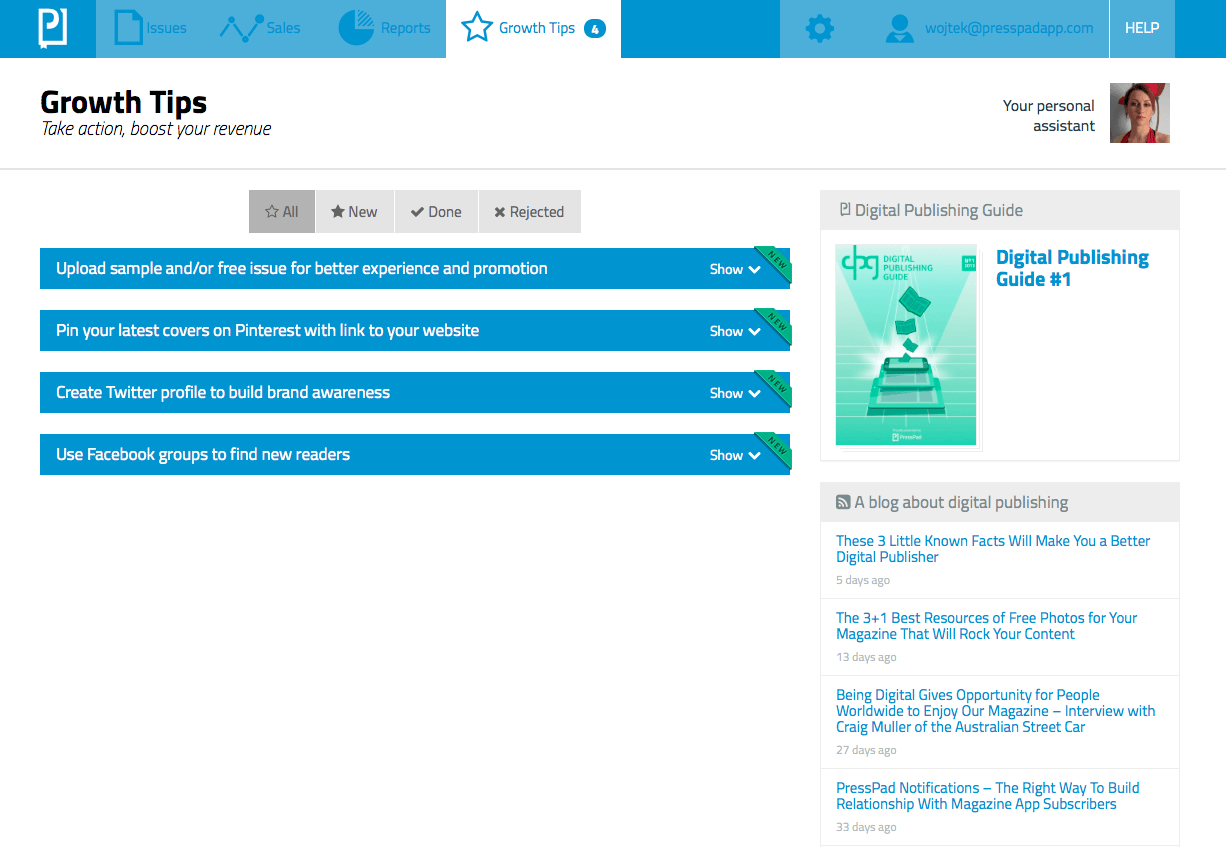
Task: Show only Done tips
Action: tap(436, 212)
